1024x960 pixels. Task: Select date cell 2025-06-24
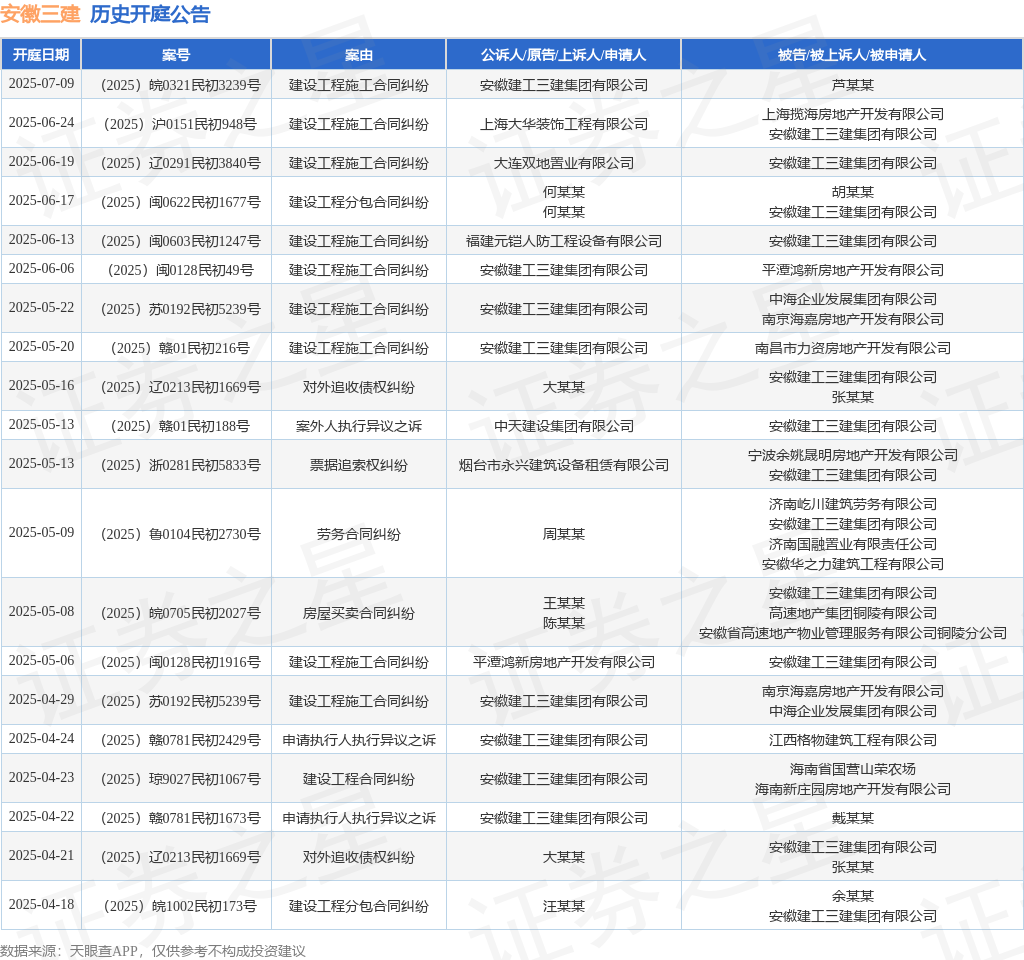tap(41, 123)
